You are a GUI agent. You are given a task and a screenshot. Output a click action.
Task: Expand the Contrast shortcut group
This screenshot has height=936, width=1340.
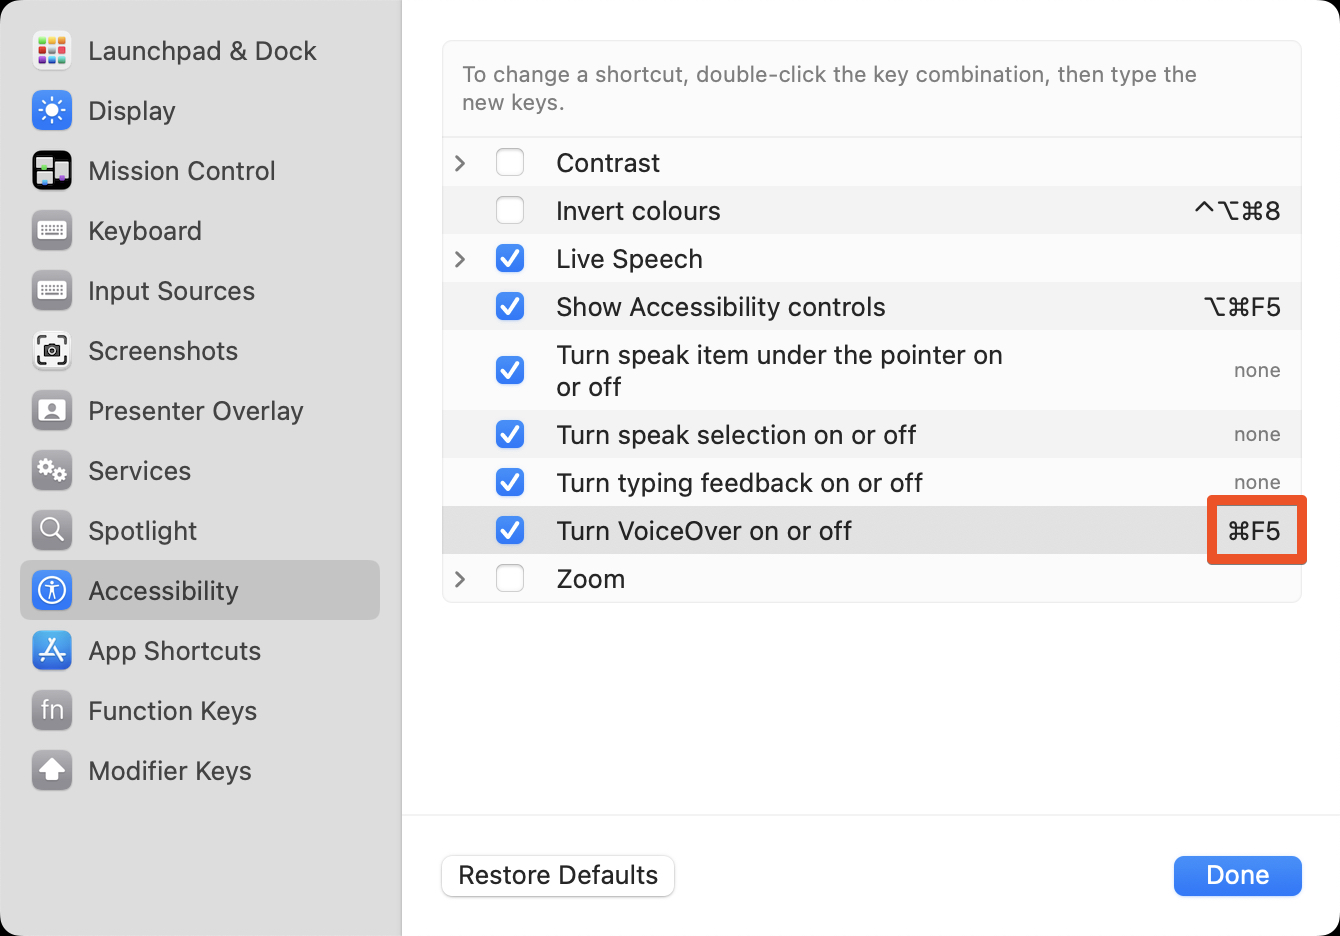coord(461,162)
